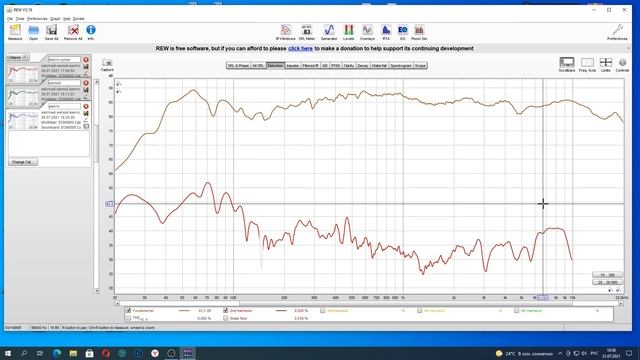
Task: Delete the first measurement via red icon
Action: click(86, 60)
